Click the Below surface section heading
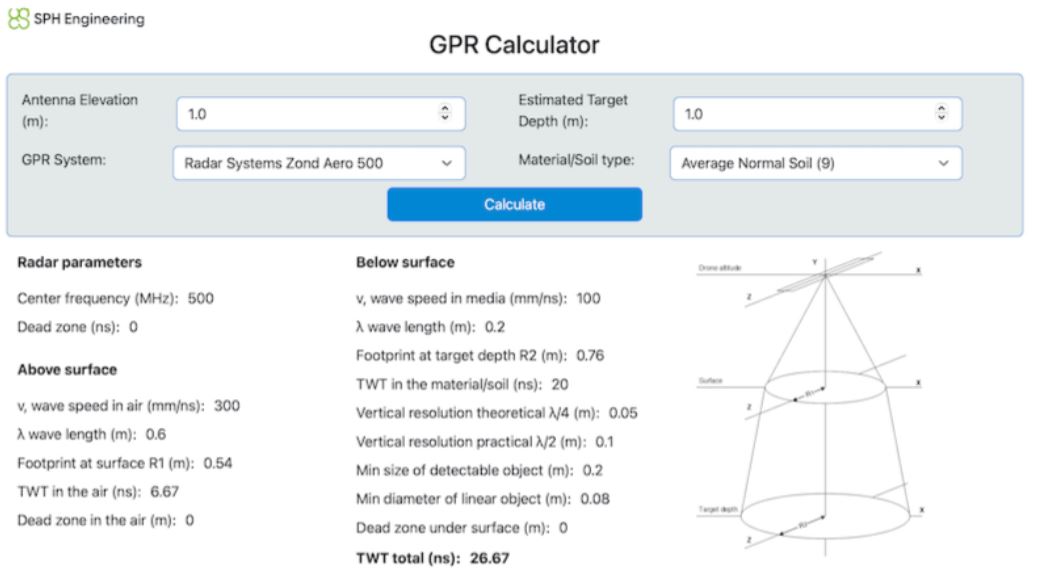This screenshot has height=588, width=1037. (405, 263)
